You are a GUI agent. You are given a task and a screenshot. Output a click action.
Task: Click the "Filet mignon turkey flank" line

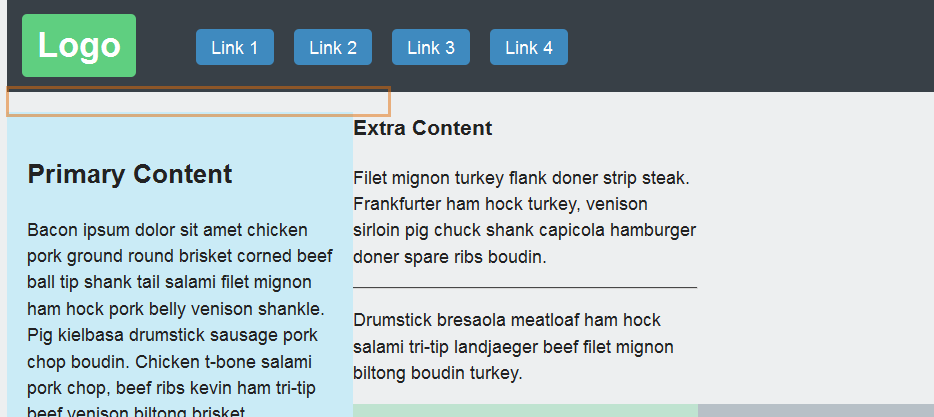(x=521, y=178)
